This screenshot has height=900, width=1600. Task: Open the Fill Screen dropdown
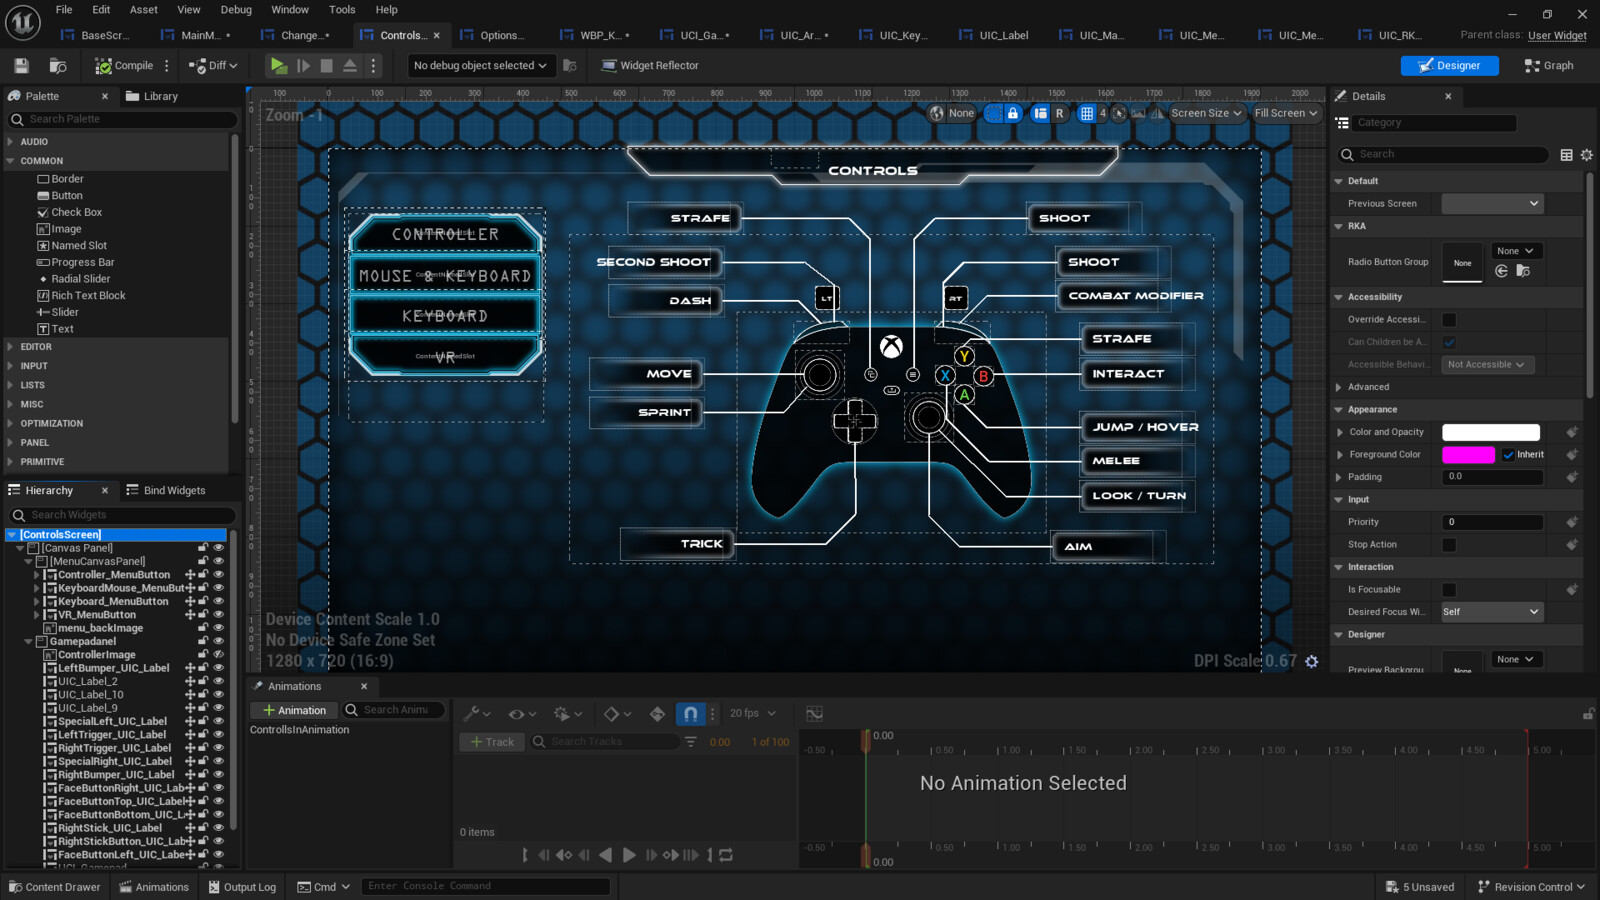[x=1286, y=113]
